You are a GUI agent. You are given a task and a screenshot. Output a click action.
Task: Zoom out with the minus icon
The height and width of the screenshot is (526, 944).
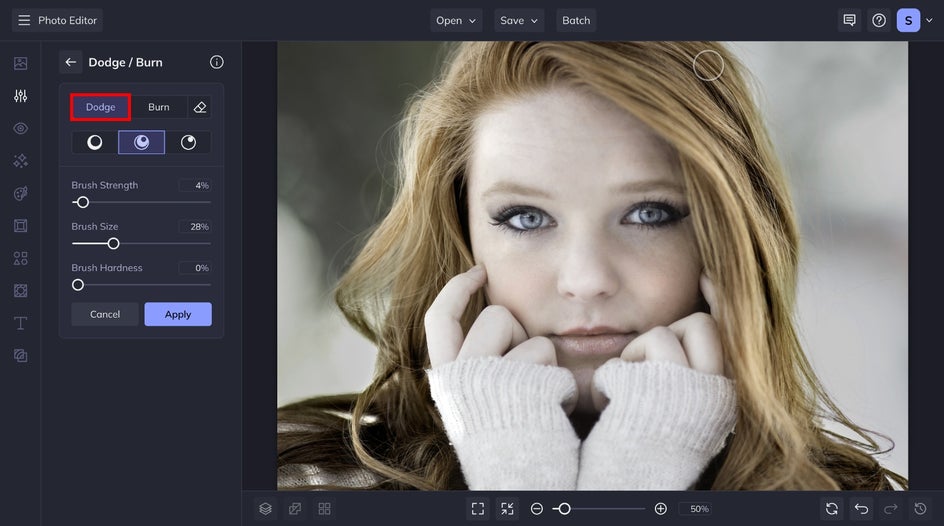point(536,509)
